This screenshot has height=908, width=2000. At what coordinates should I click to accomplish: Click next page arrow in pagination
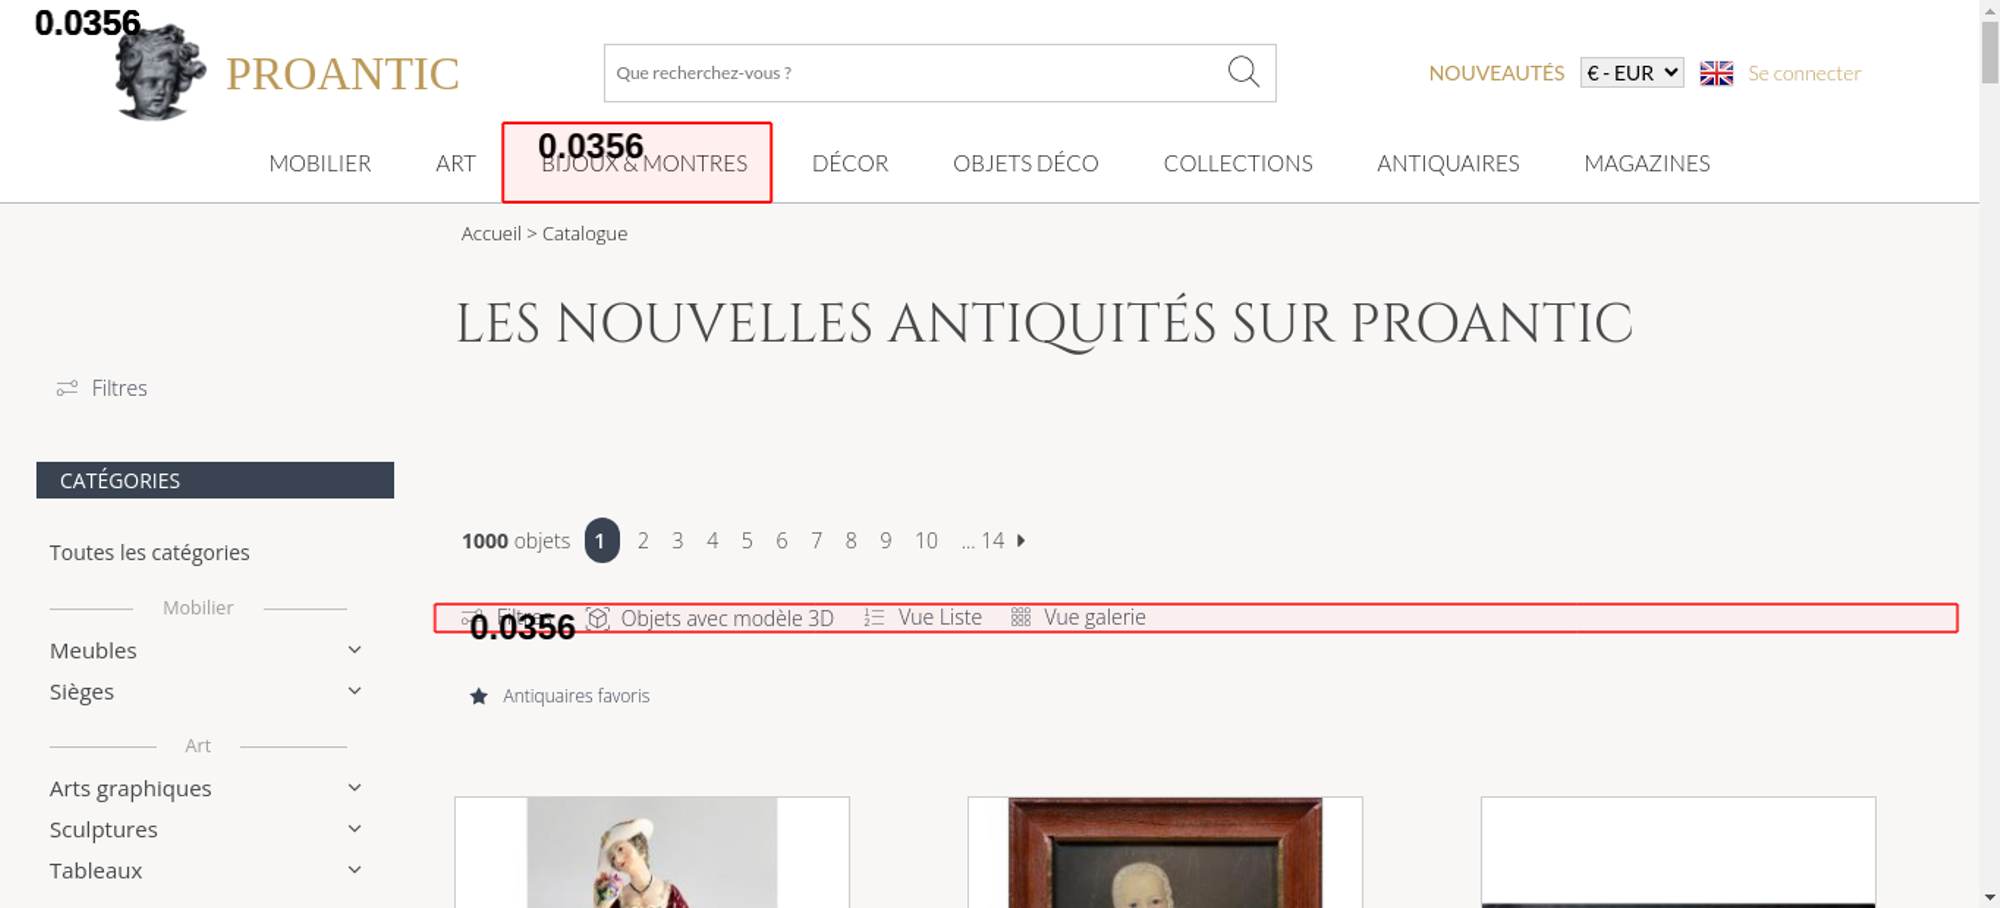click(1021, 541)
